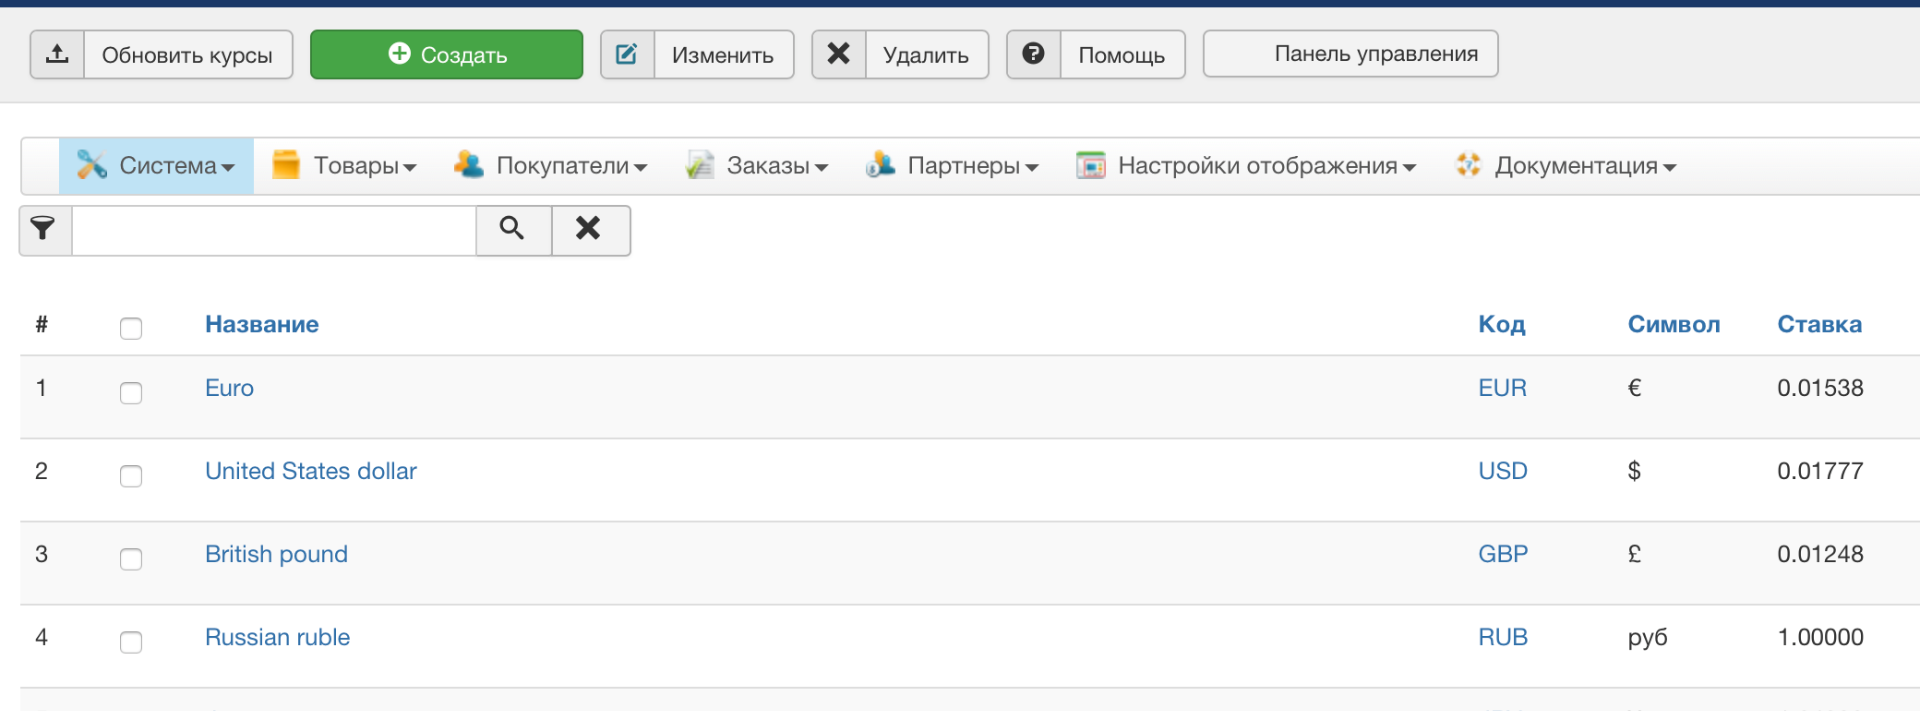1920x711 pixels.
Task: Click the Настройки отображения menu icon
Action: point(1090,166)
